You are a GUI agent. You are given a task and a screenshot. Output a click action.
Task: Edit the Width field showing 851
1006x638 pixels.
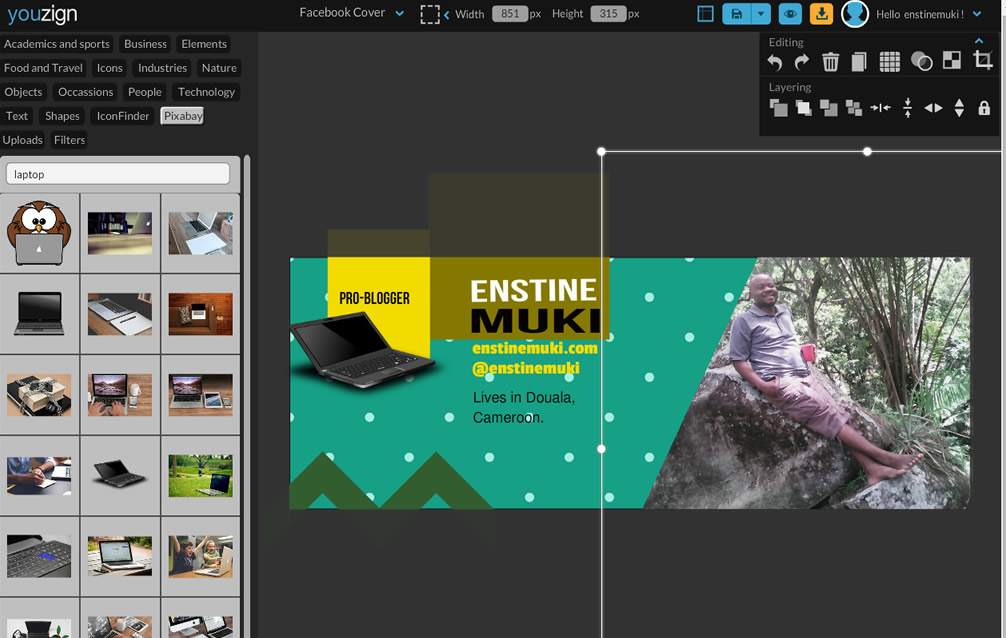pos(509,13)
